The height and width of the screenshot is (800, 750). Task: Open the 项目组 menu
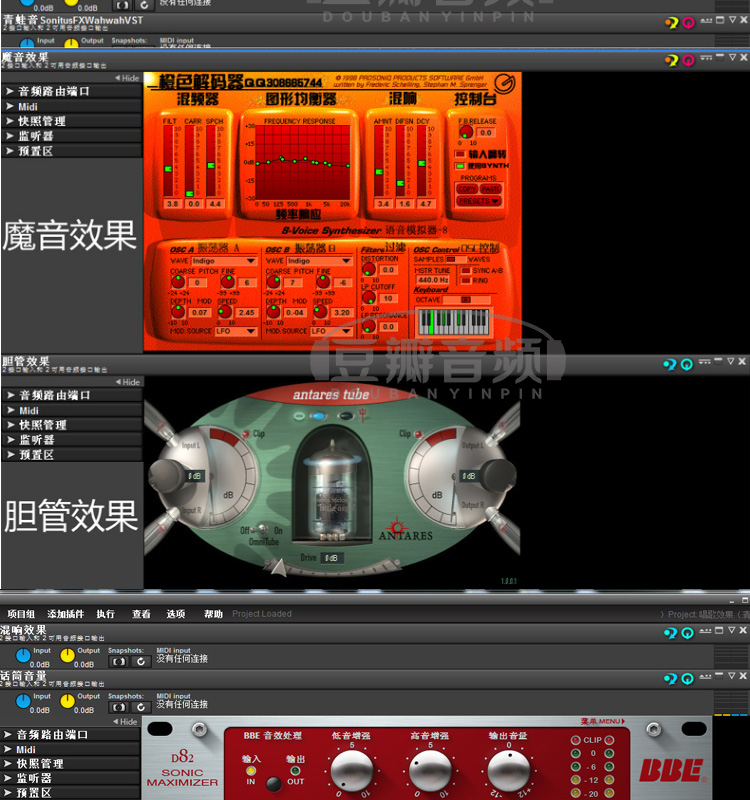coord(21,614)
